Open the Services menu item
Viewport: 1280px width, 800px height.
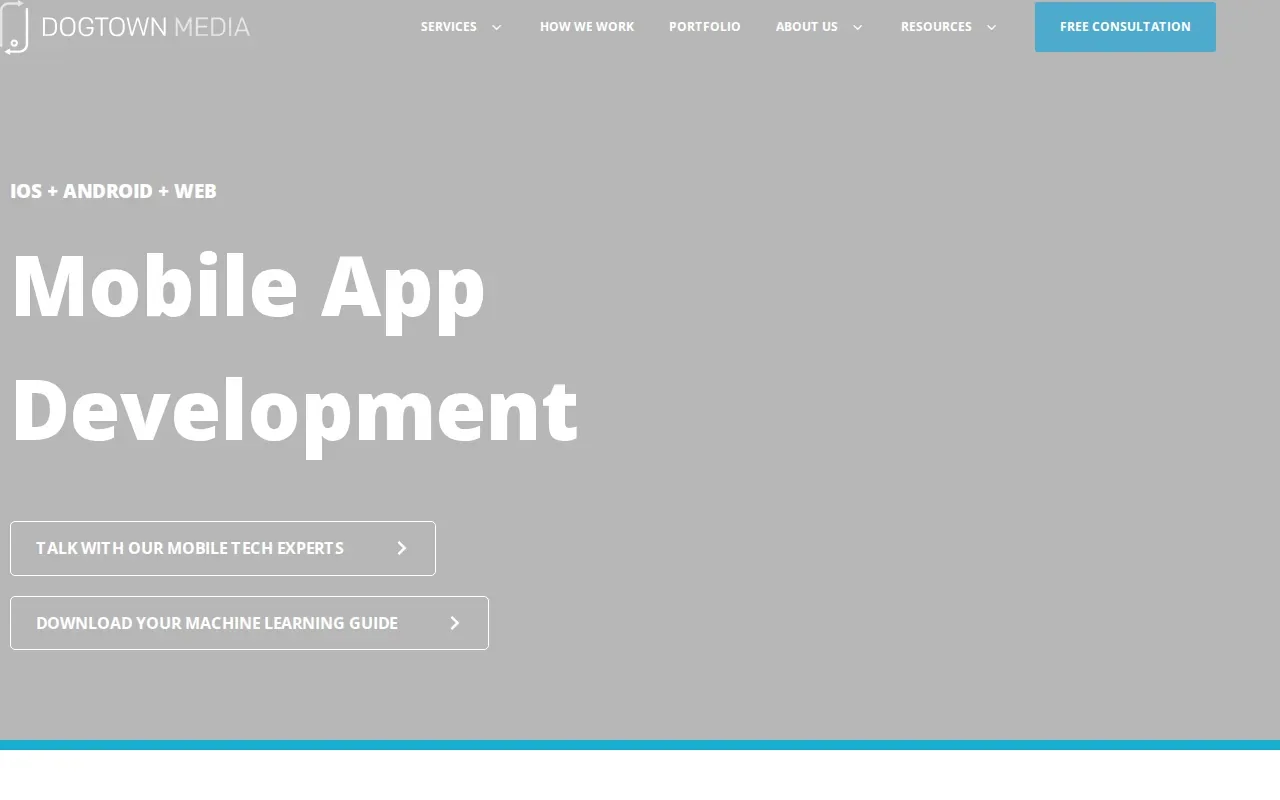[449, 27]
